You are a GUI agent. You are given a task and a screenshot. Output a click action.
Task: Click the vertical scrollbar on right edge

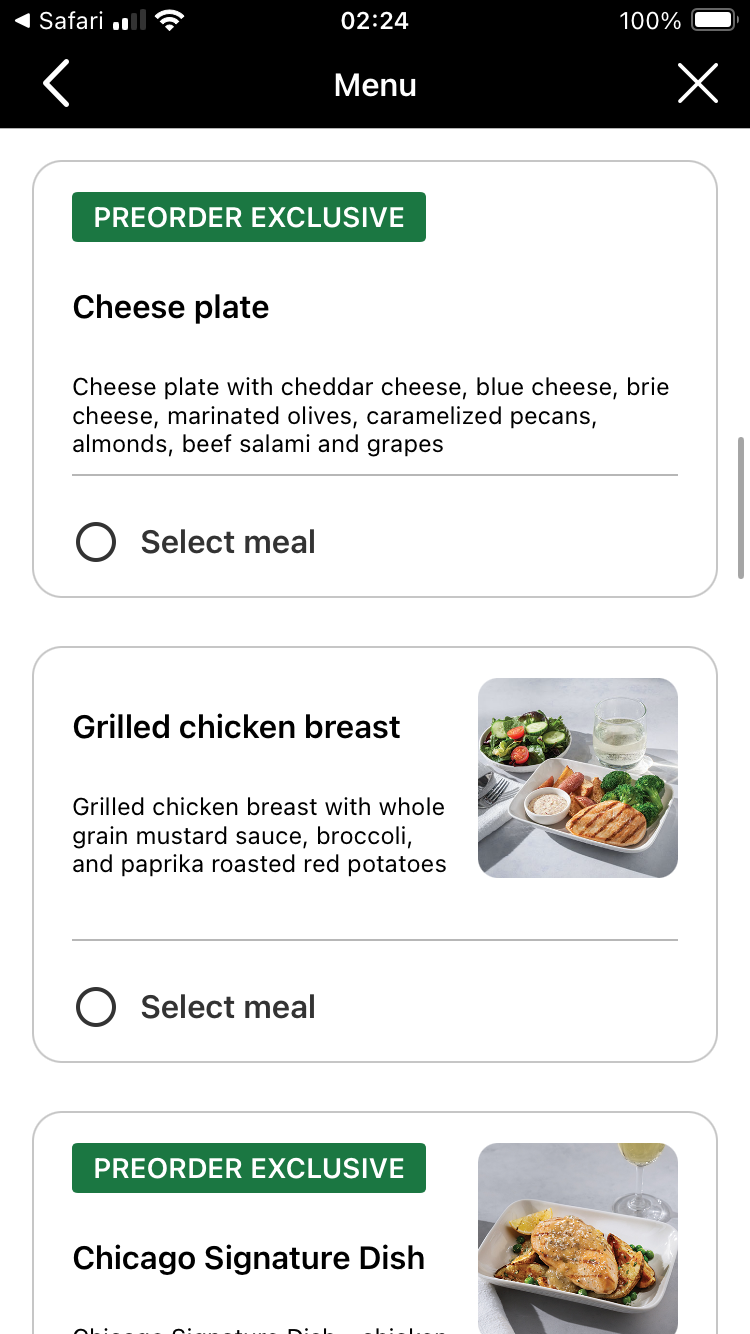click(x=741, y=507)
